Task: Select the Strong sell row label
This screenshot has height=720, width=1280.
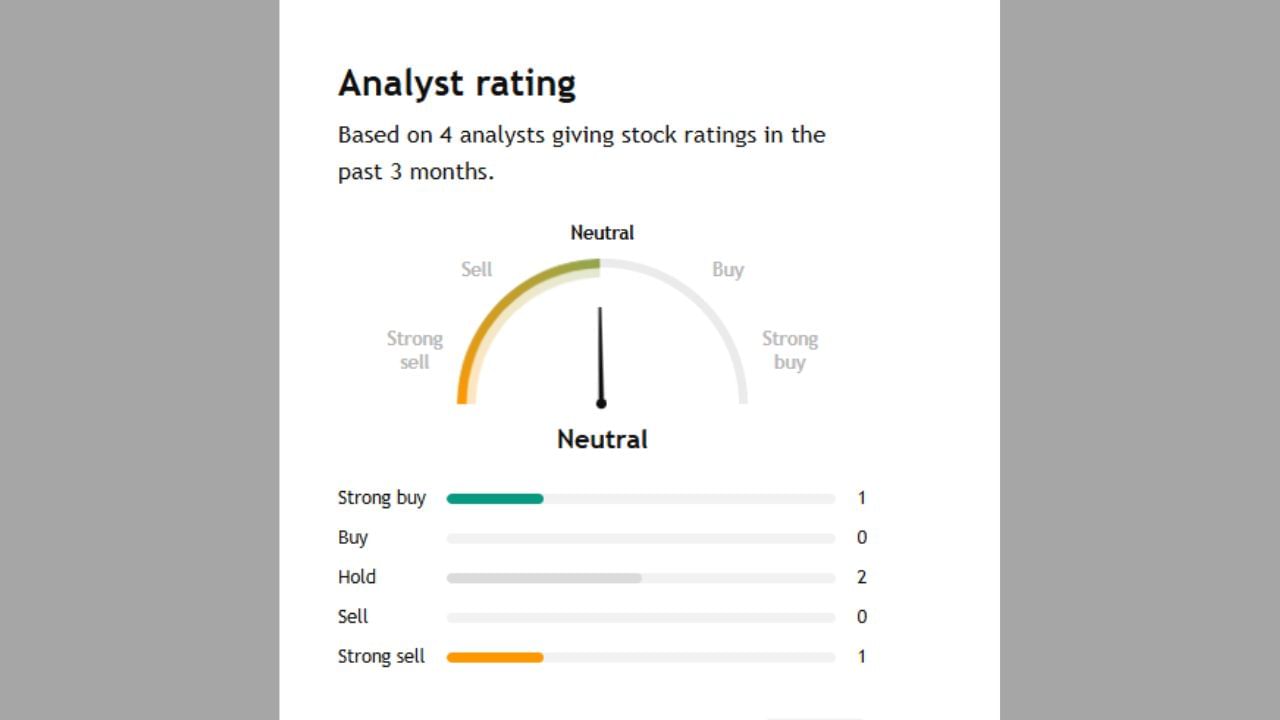Action: pyautogui.click(x=381, y=657)
